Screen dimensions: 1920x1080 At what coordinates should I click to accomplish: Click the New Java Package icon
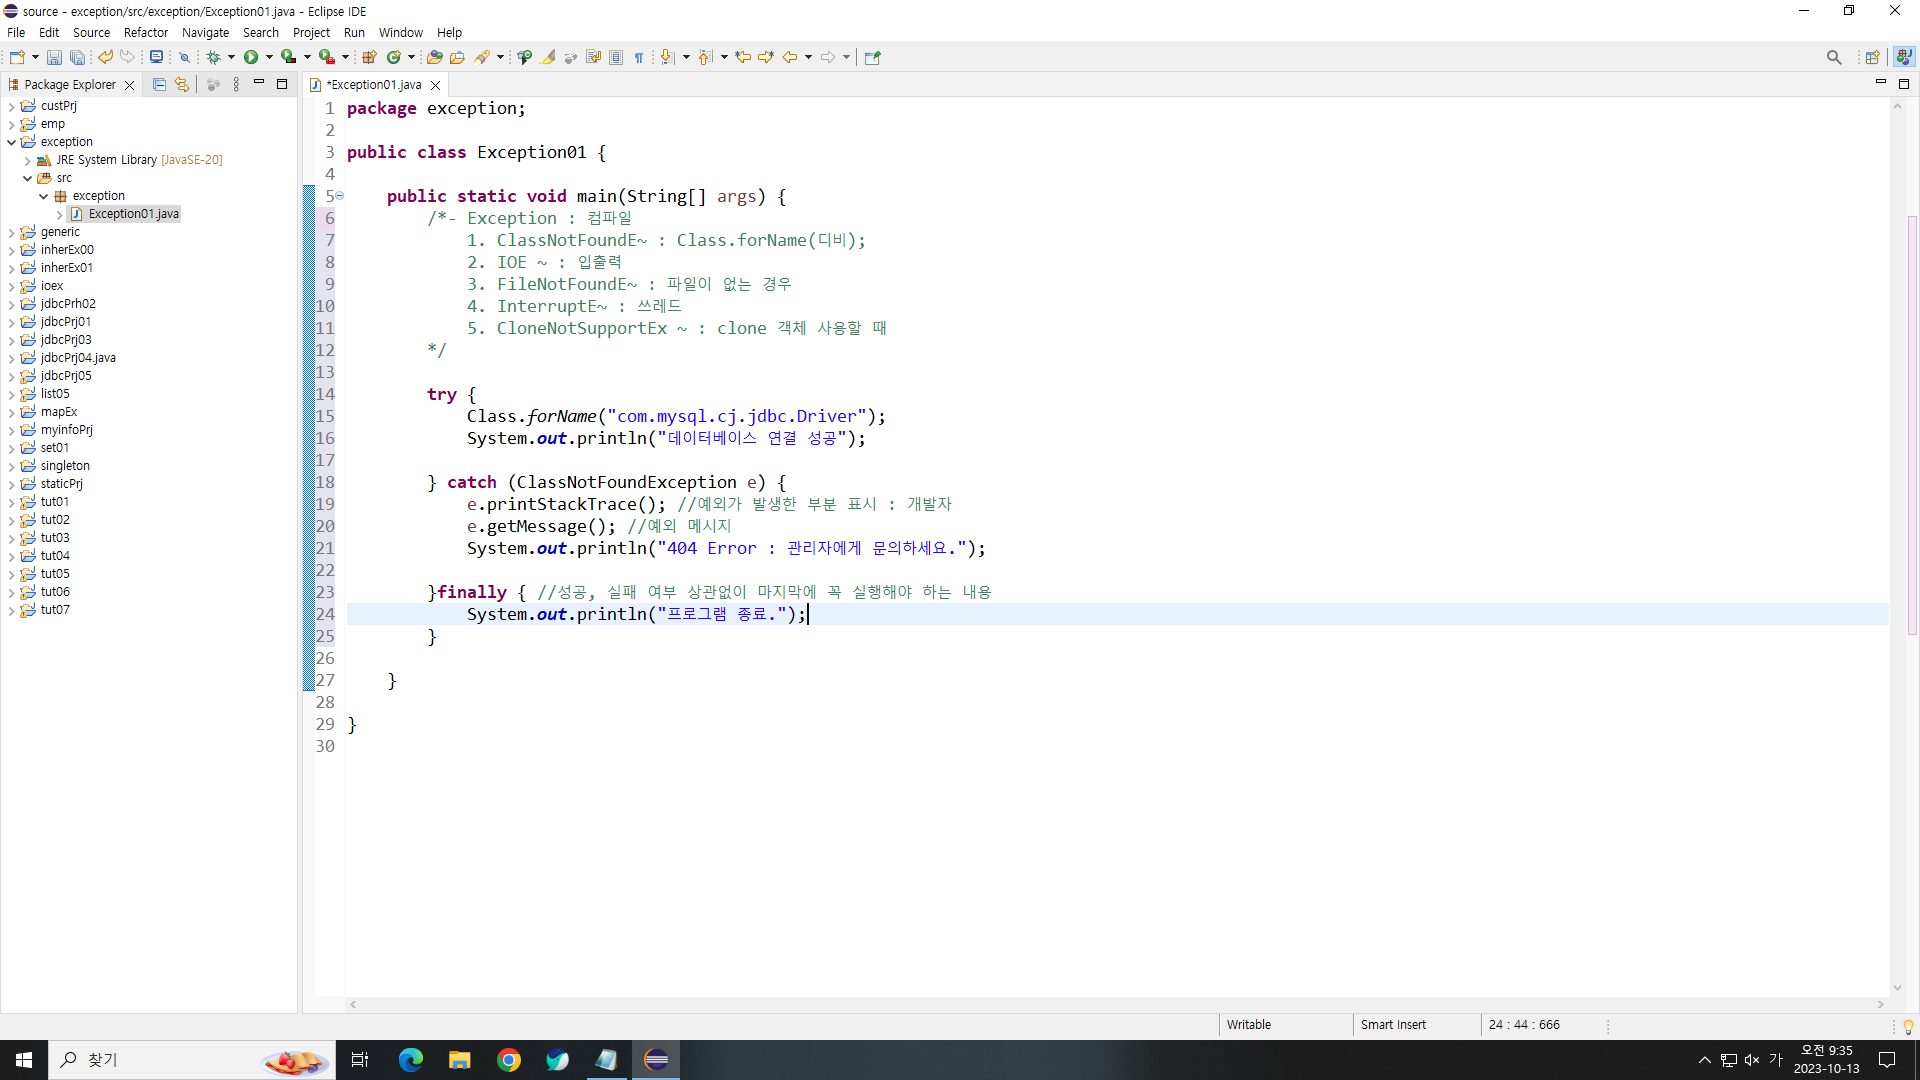tap(369, 58)
